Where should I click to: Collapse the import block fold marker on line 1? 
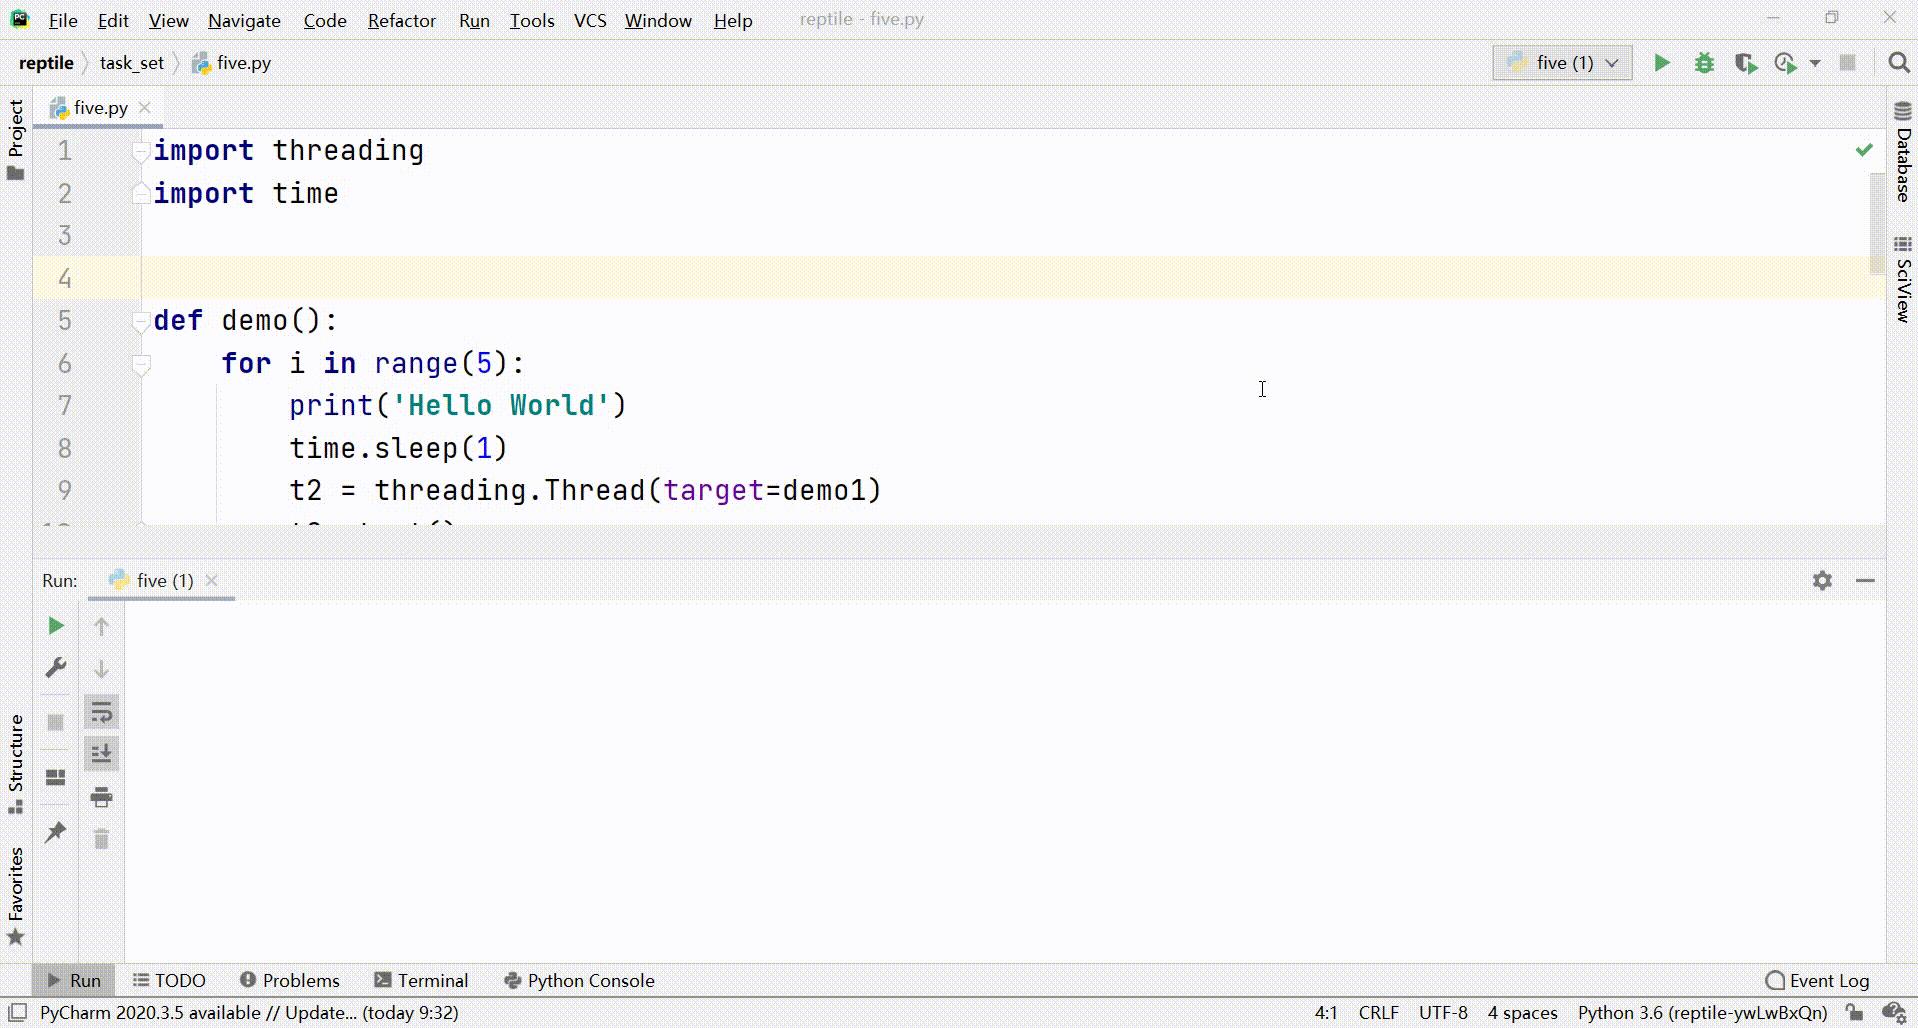point(141,151)
